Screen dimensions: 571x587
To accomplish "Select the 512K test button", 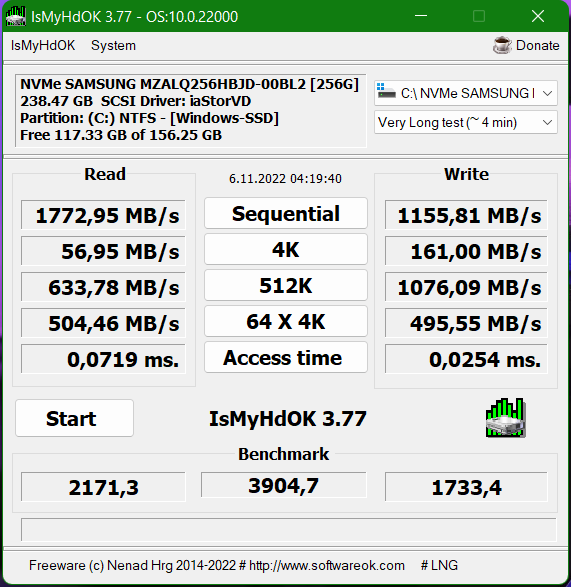I will point(286,285).
